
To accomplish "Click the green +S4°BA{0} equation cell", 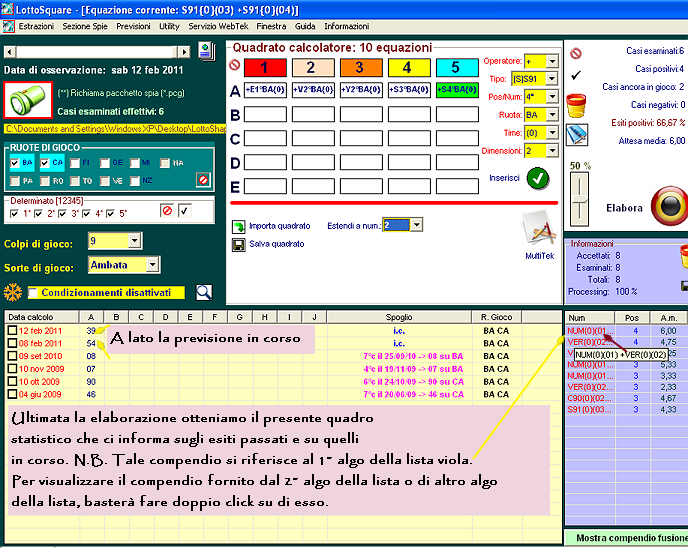I will coord(457,90).
